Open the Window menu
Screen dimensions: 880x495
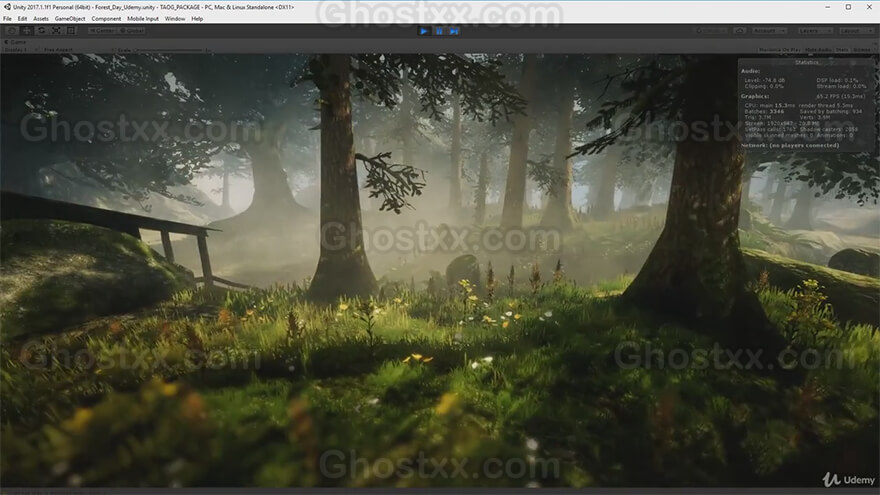175,19
